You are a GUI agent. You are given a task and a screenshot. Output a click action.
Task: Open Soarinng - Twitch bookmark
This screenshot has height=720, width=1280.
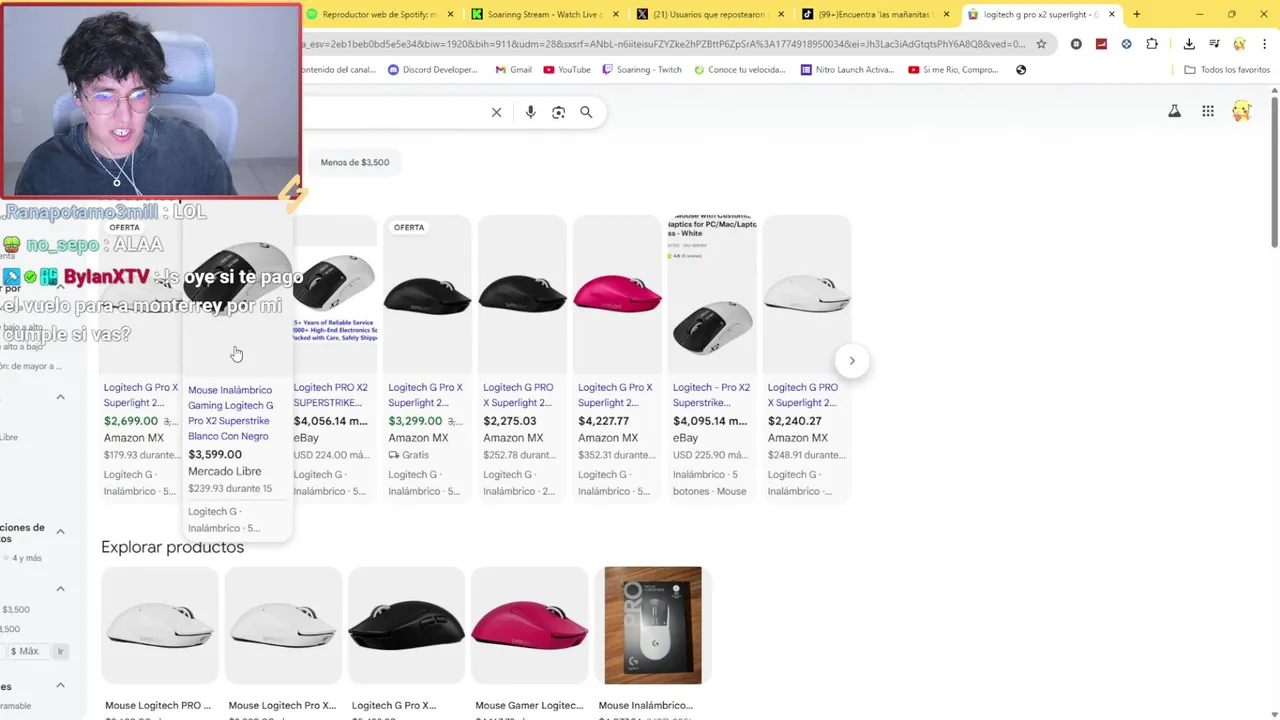(x=641, y=70)
